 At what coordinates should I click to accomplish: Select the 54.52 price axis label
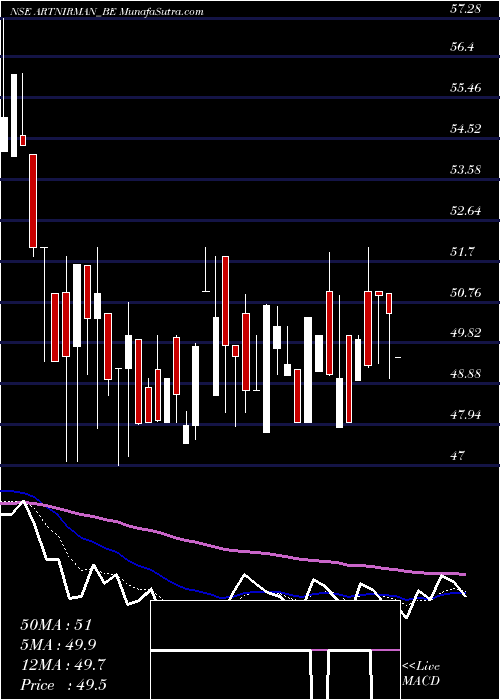pyautogui.click(x=466, y=129)
